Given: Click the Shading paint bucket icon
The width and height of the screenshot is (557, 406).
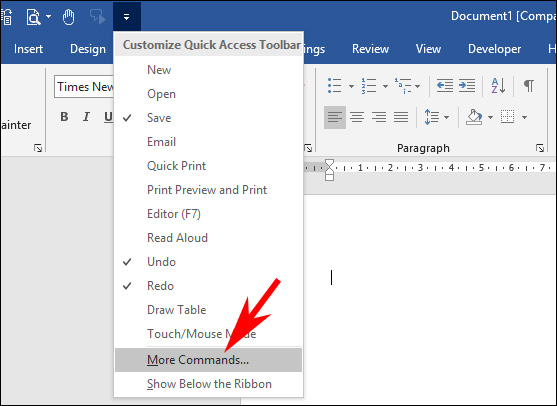Looking at the screenshot, I should pos(474,117).
